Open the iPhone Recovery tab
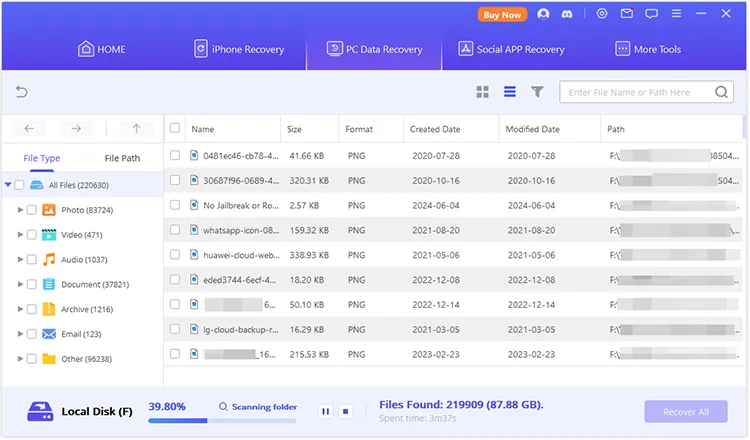The image size is (750, 440). point(239,49)
